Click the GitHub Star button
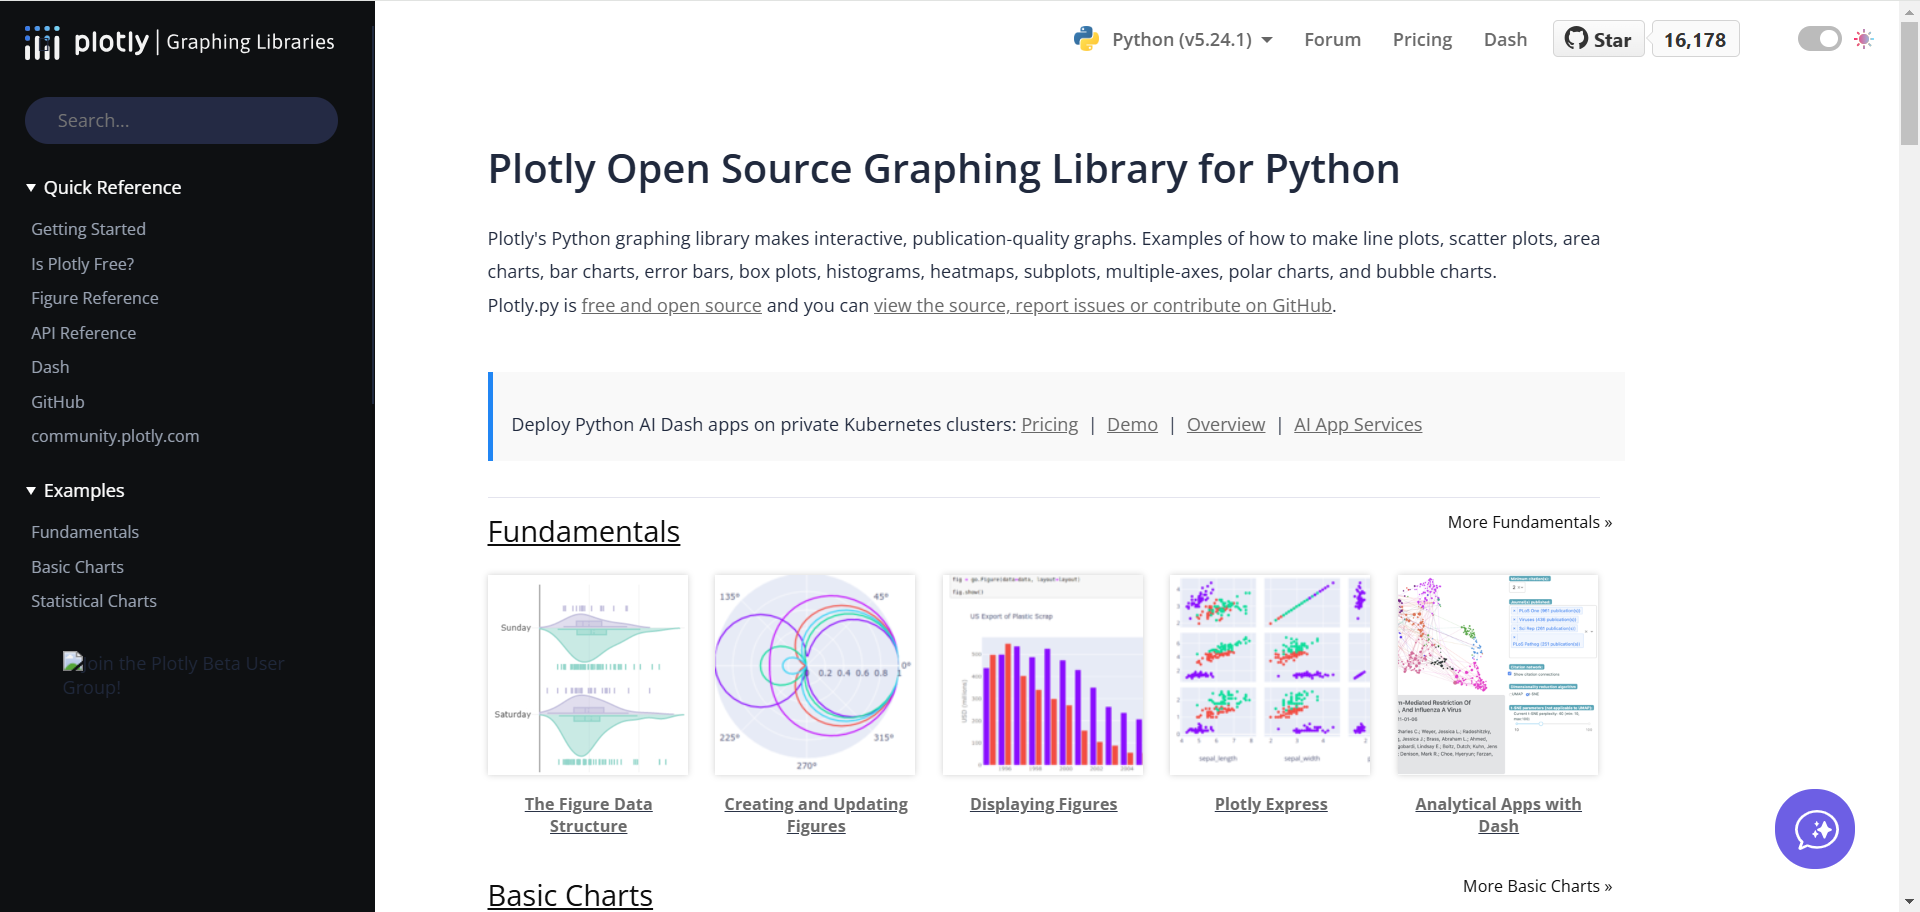The height and width of the screenshot is (912, 1920). (x=1598, y=39)
